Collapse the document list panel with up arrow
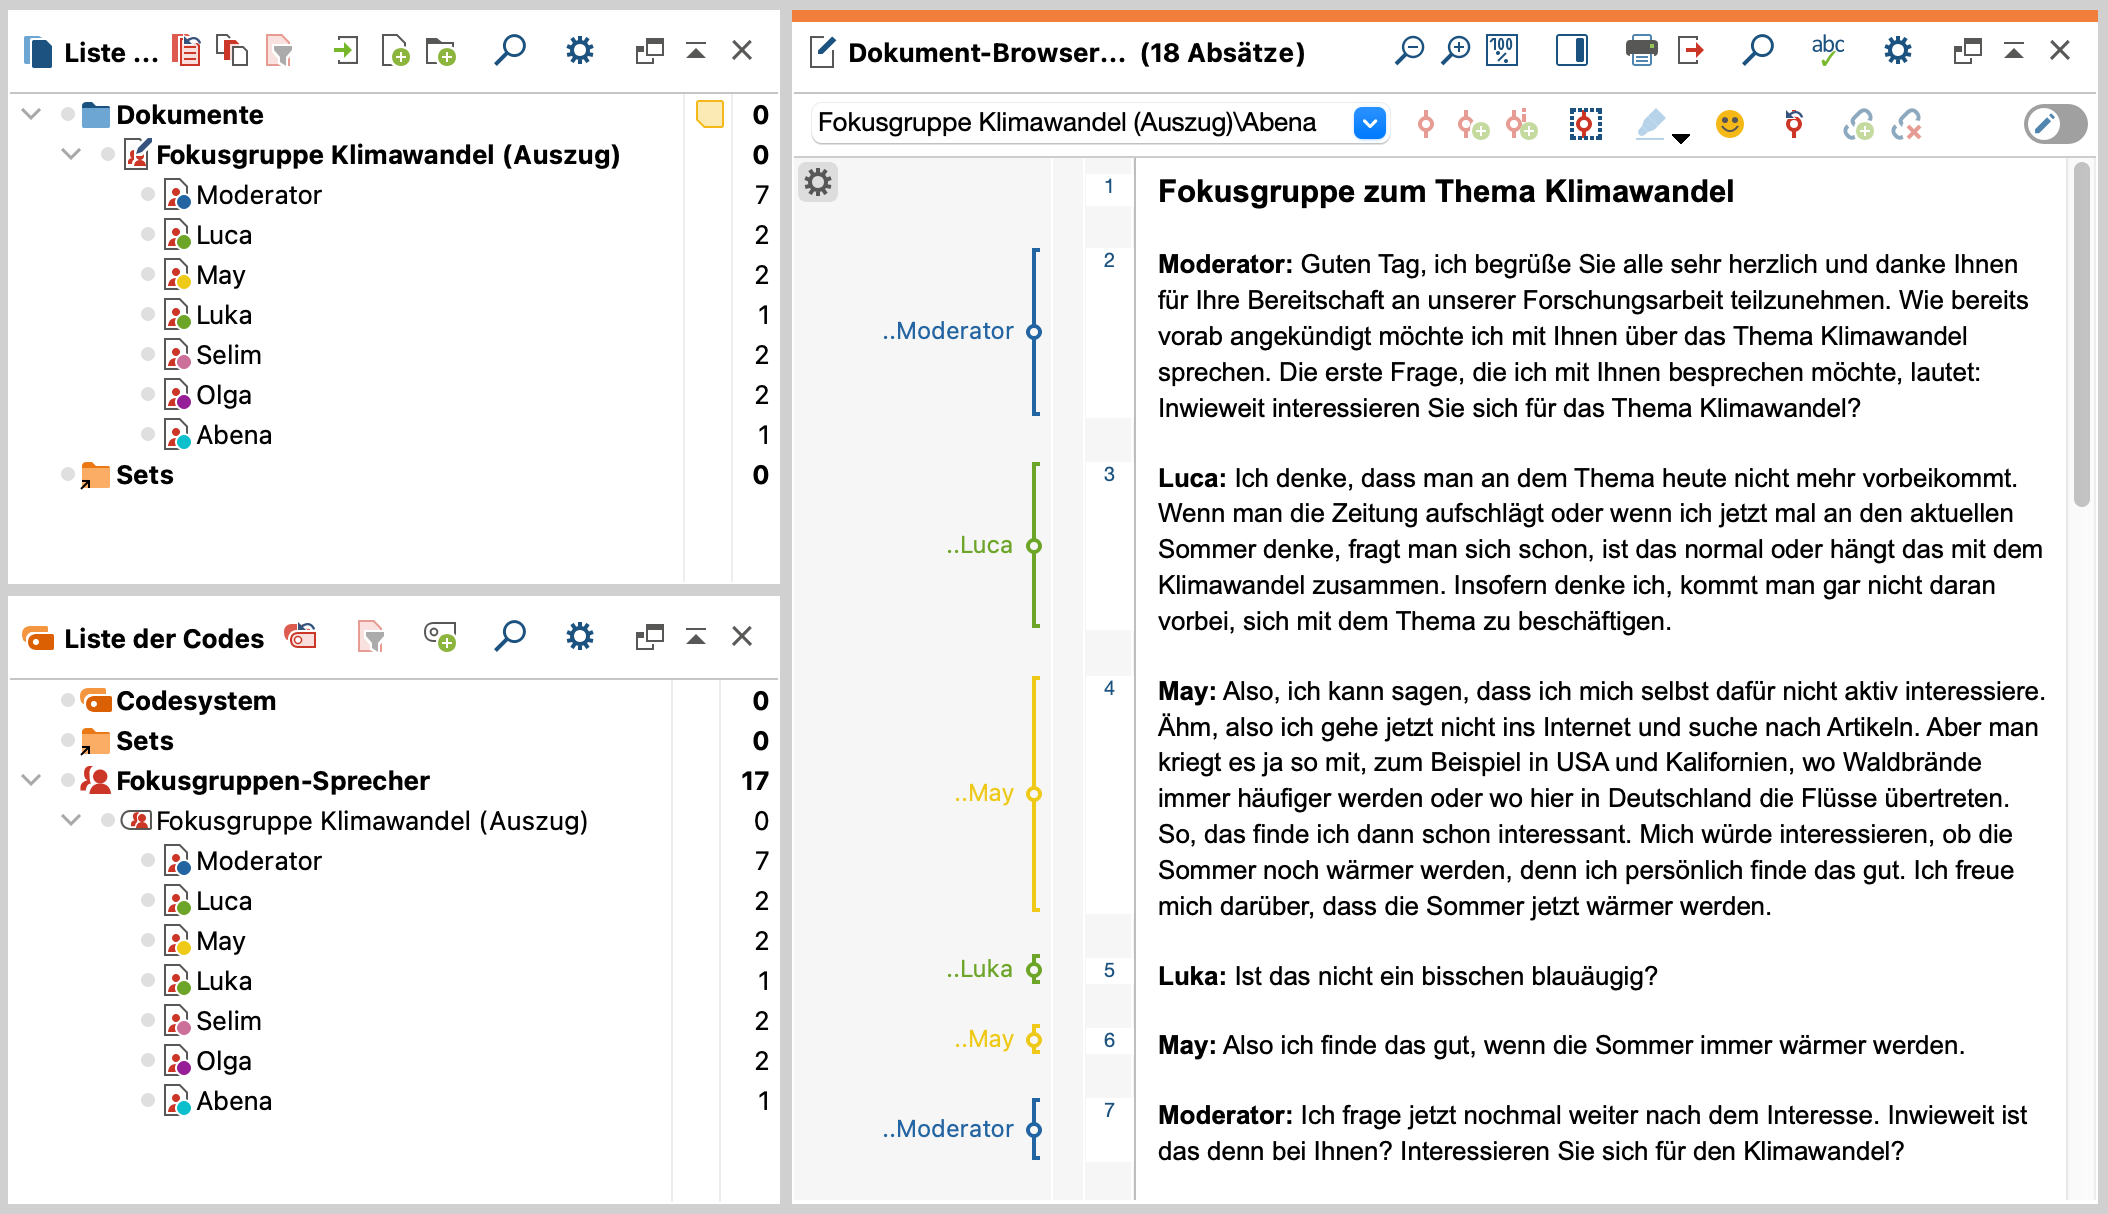The height and width of the screenshot is (1214, 2108). (x=696, y=50)
